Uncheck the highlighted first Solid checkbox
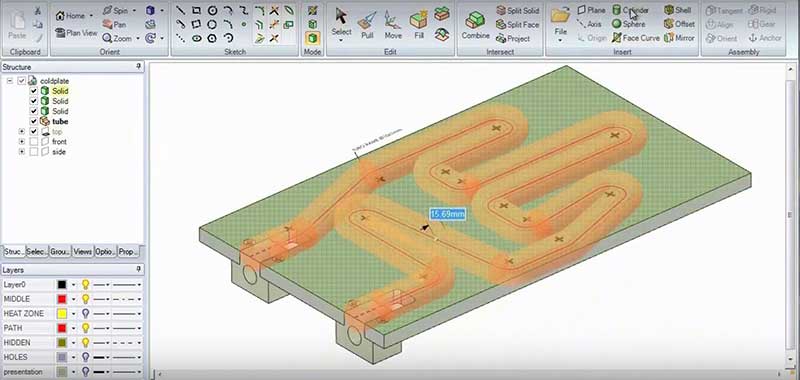The height and width of the screenshot is (380, 800). [x=34, y=91]
